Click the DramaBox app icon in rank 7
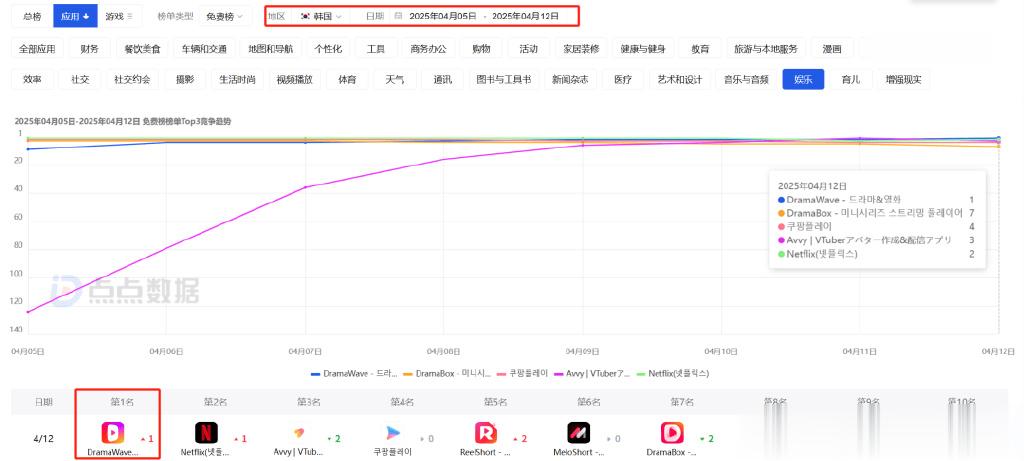 pyautogui.click(x=672, y=433)
